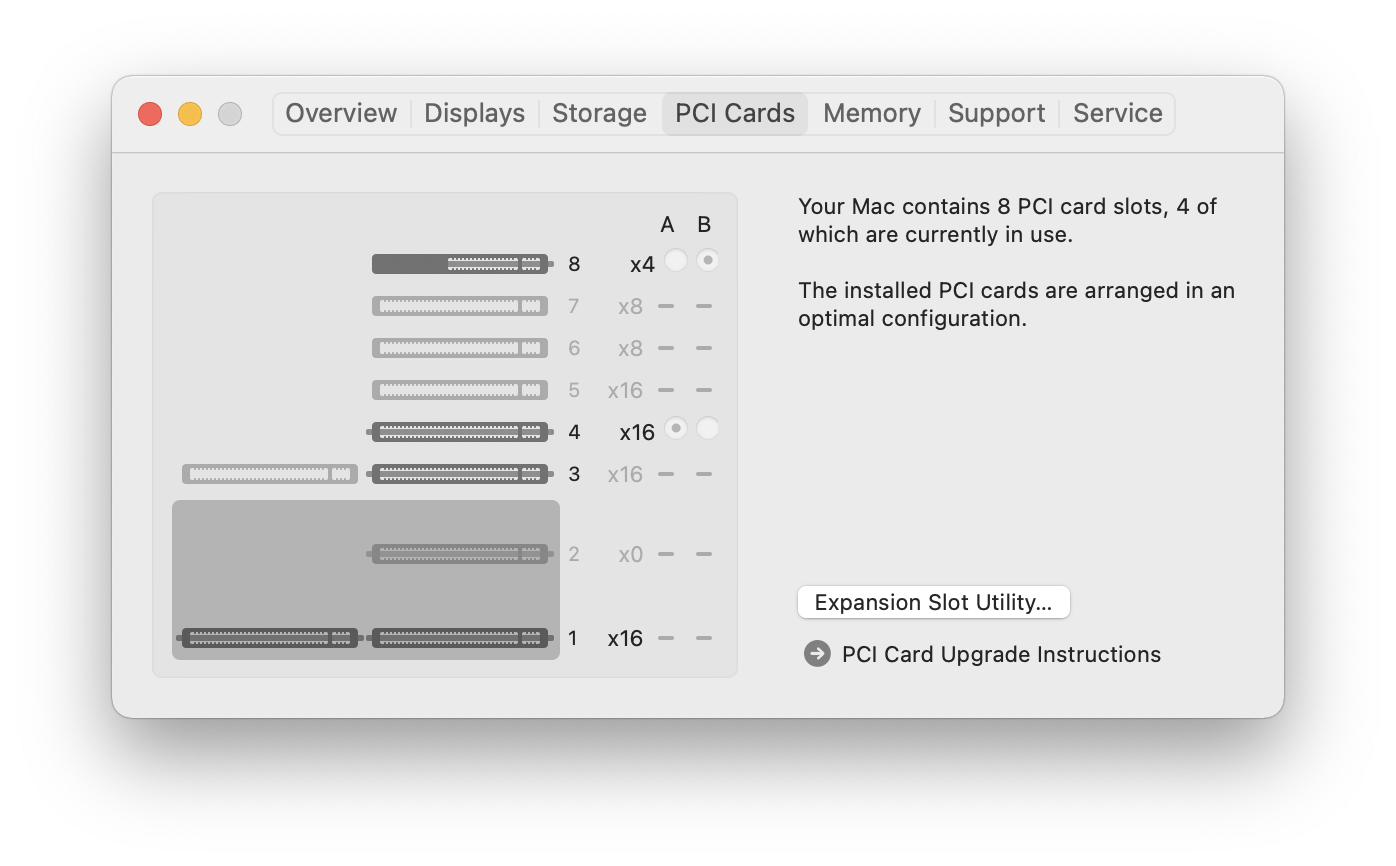Select pool A radio for slot 8

(676, 260)
